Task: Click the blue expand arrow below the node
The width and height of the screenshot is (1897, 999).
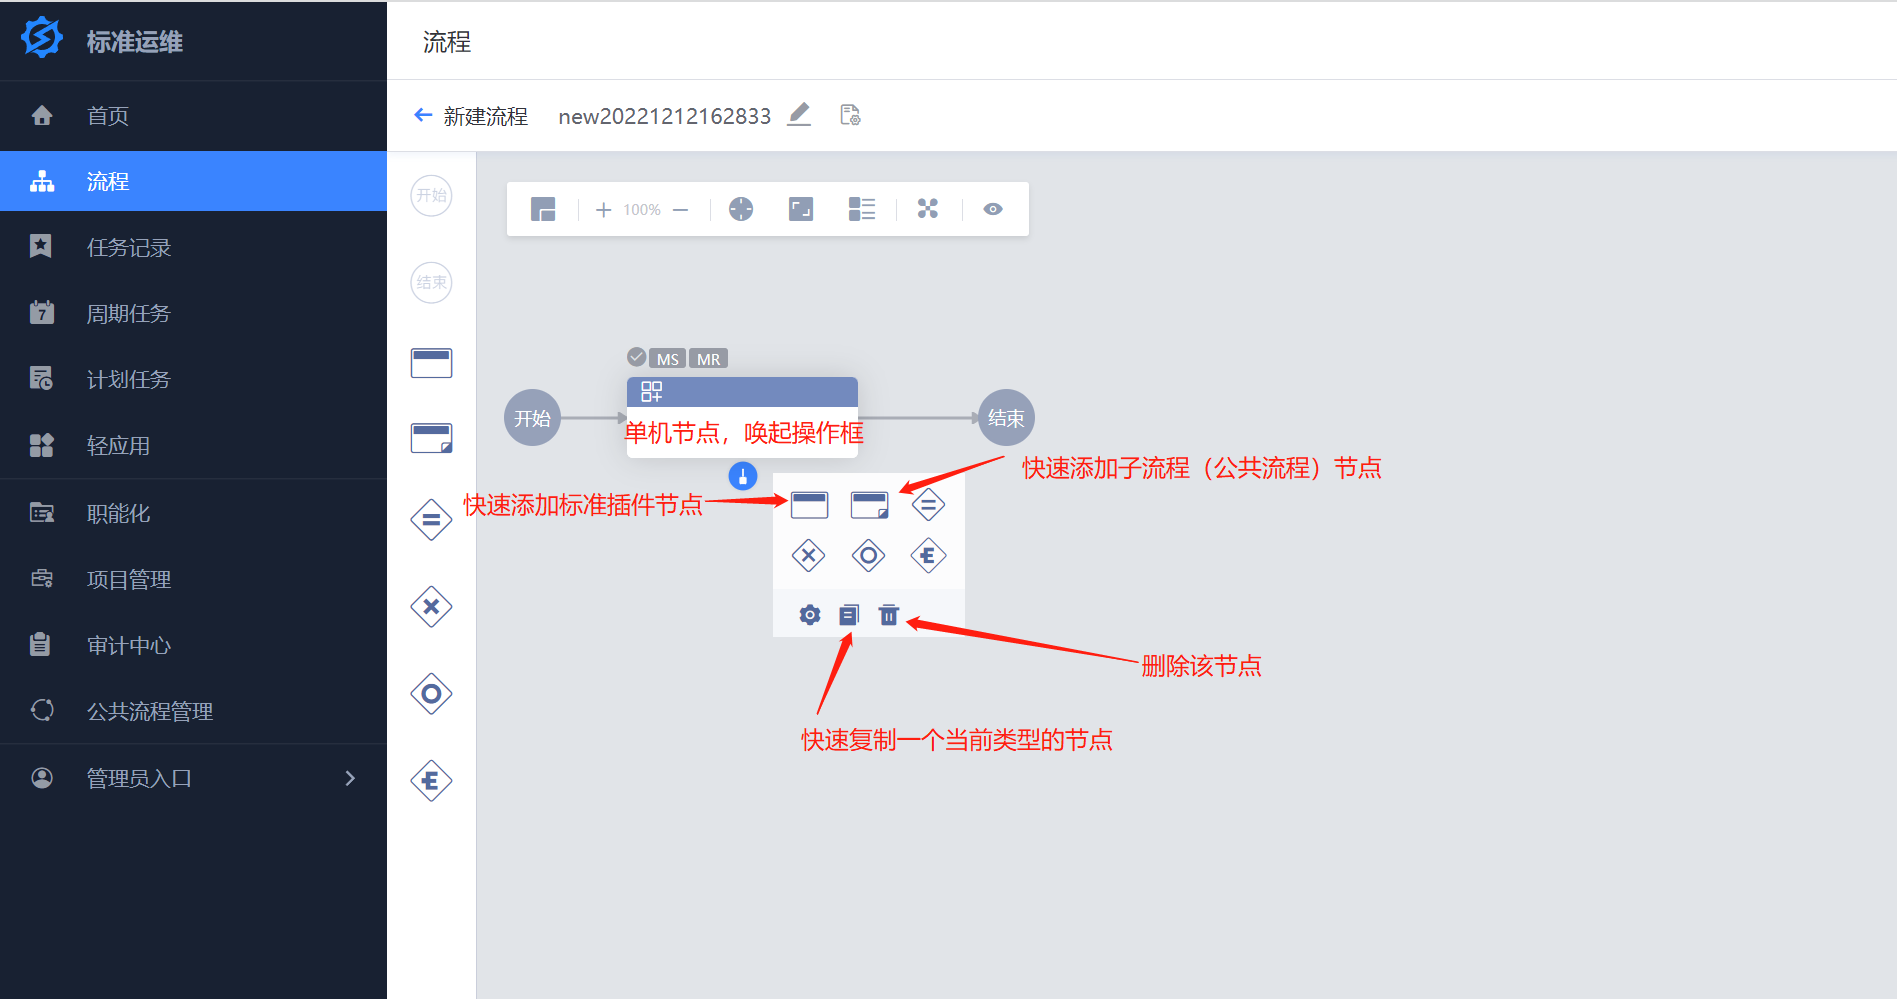Action: tap(742, 476)
